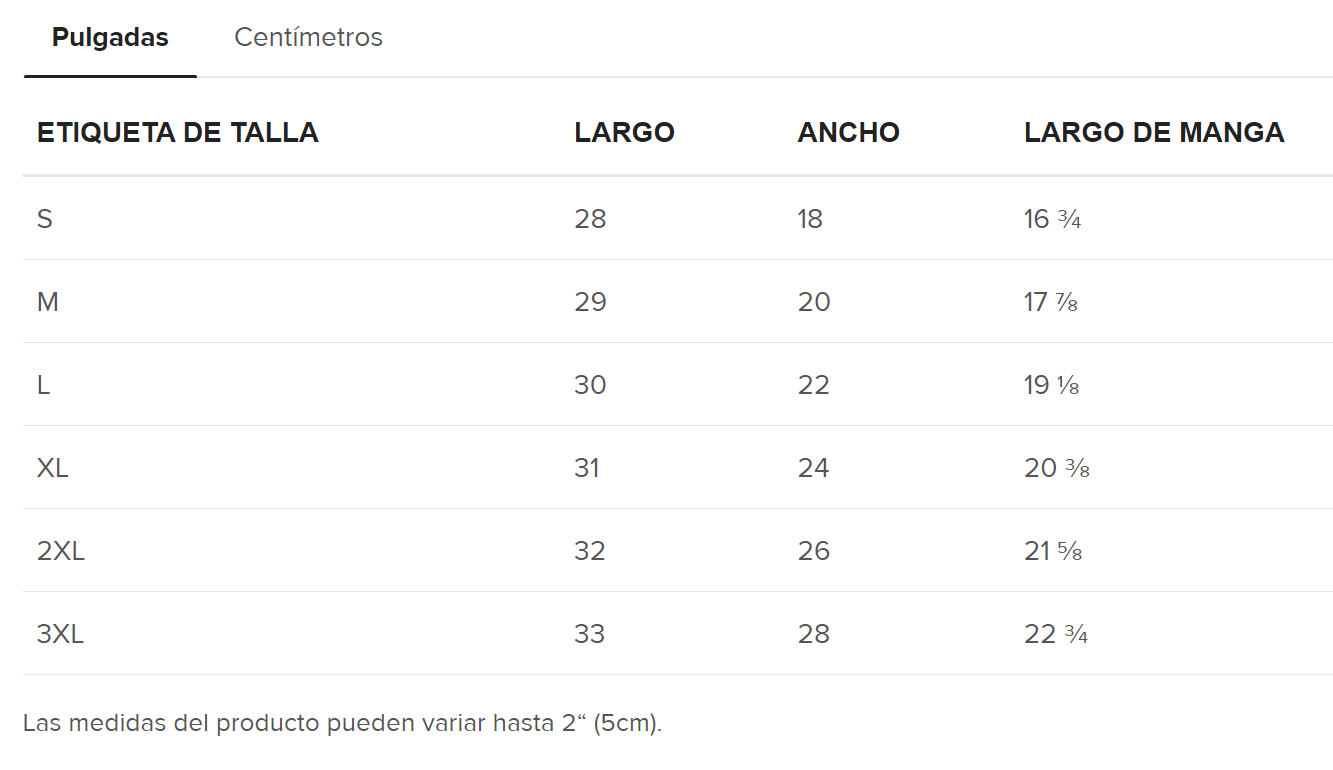Select the M size row label
Screen dimensions: 1333x770
pyautogui.click(x=48, y=302)
